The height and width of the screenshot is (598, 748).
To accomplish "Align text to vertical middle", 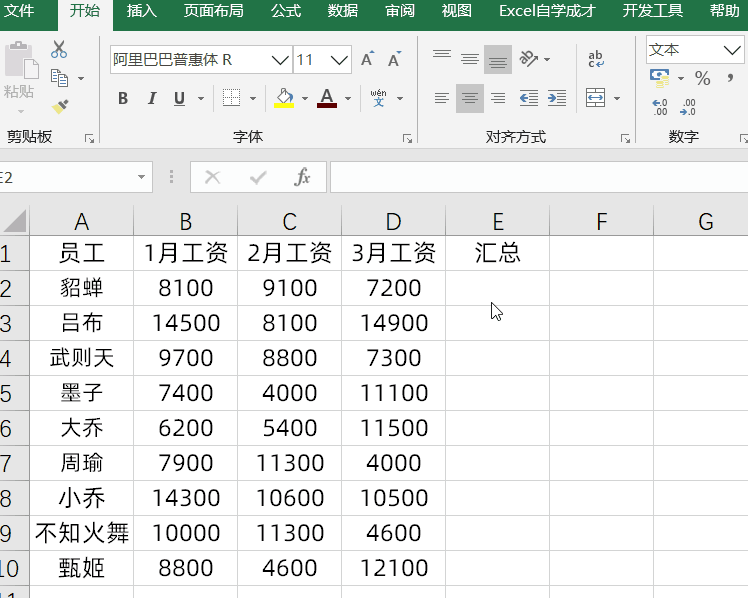I will tap(470, 59).
